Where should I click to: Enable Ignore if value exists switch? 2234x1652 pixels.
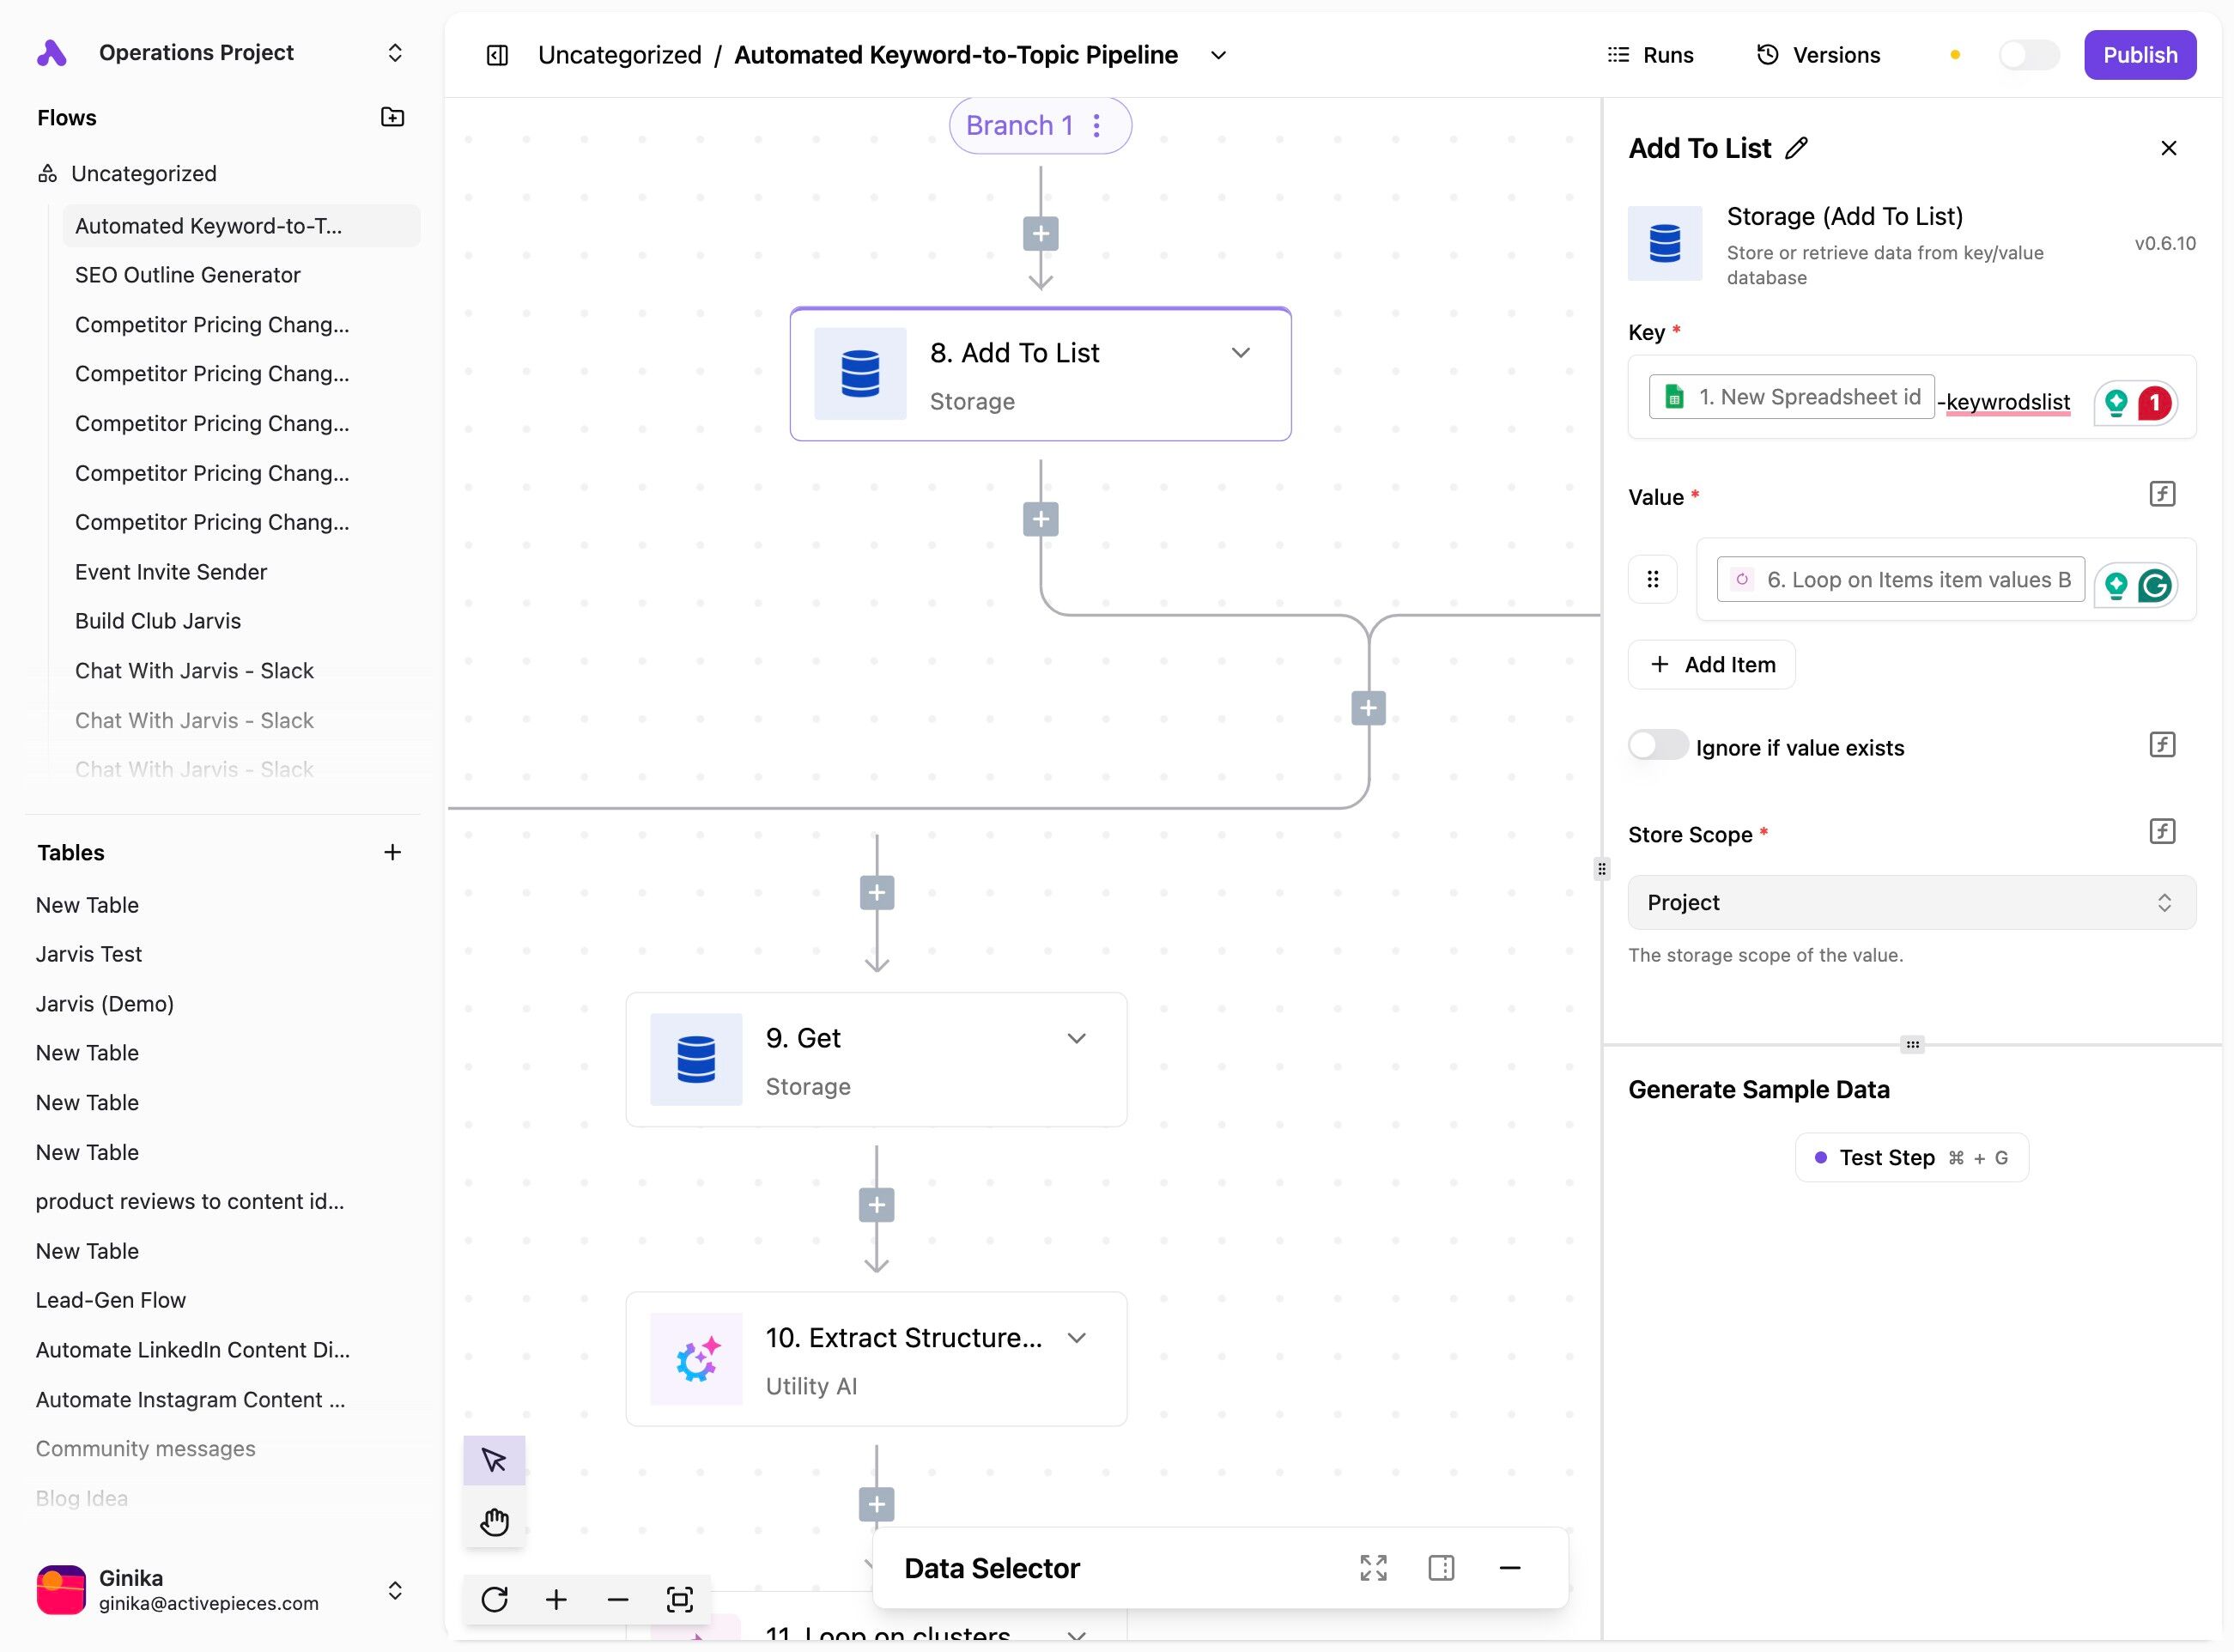[x=1657, y=746]
